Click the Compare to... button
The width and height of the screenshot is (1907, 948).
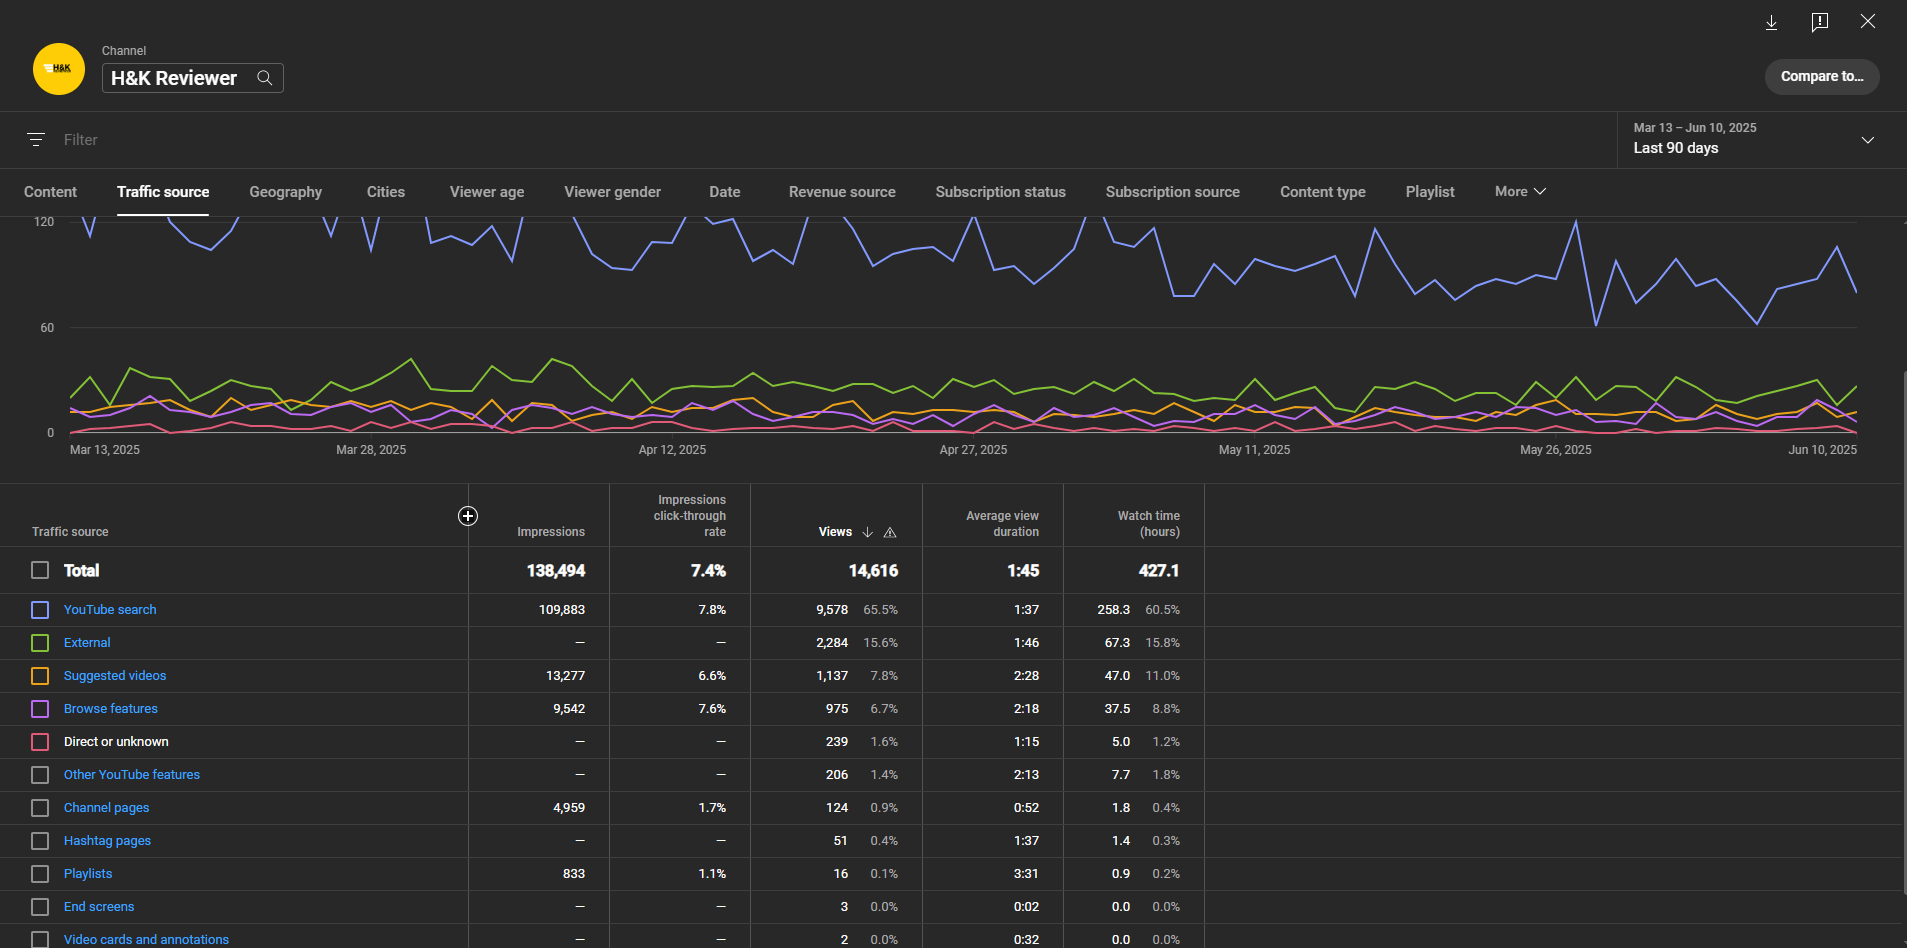(x=1822, y=77)
